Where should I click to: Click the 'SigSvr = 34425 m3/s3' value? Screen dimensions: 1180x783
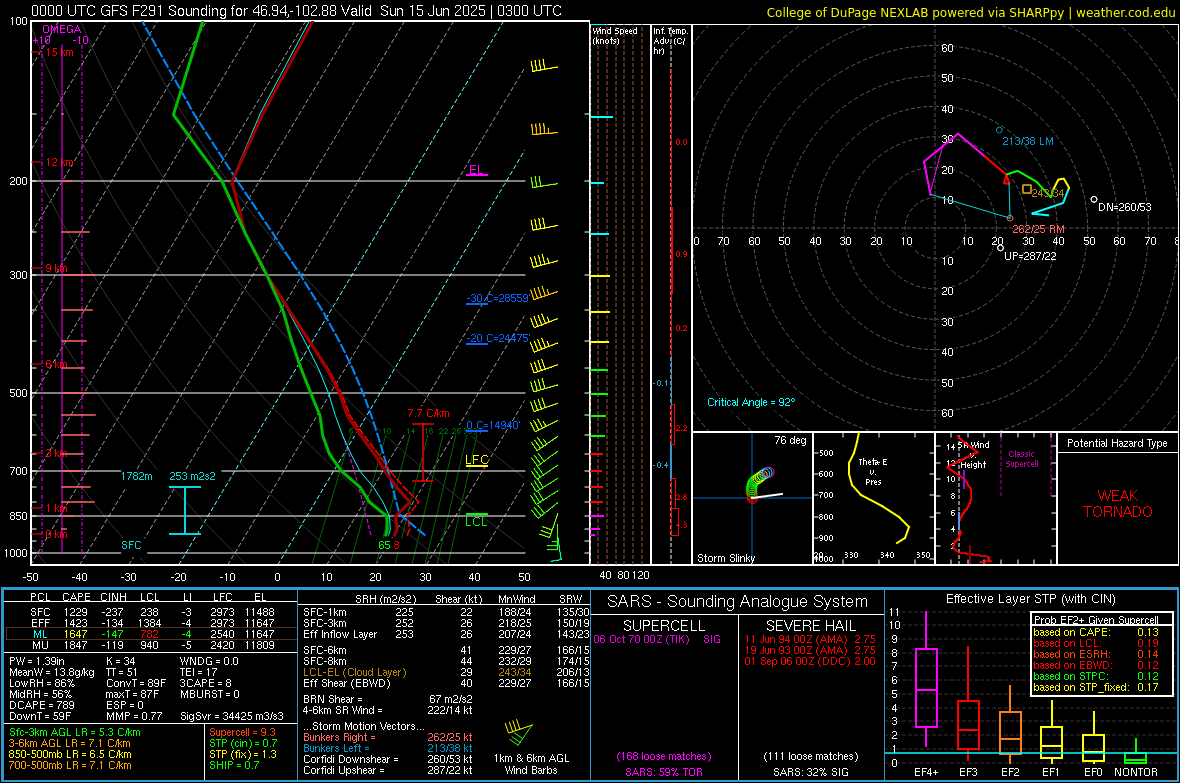pos(232,716)
